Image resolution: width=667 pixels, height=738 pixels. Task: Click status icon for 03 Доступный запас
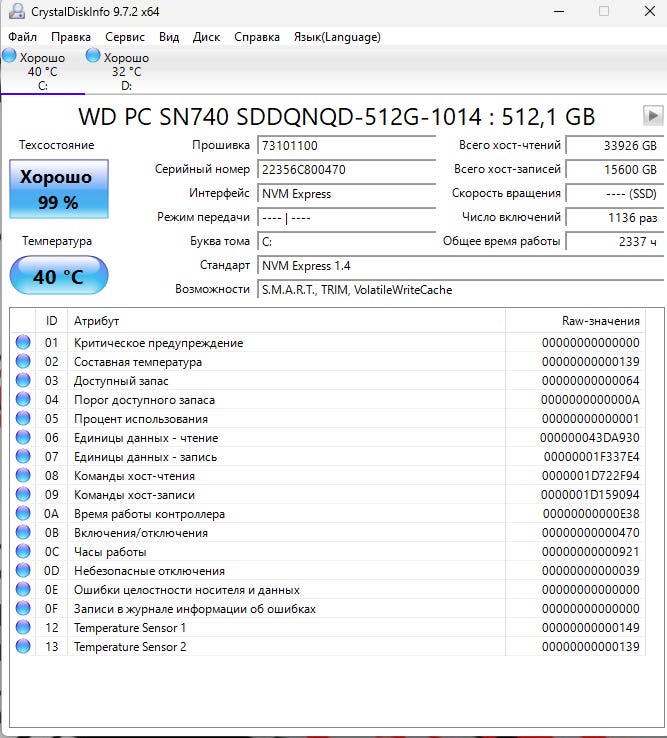coord(23,380)
